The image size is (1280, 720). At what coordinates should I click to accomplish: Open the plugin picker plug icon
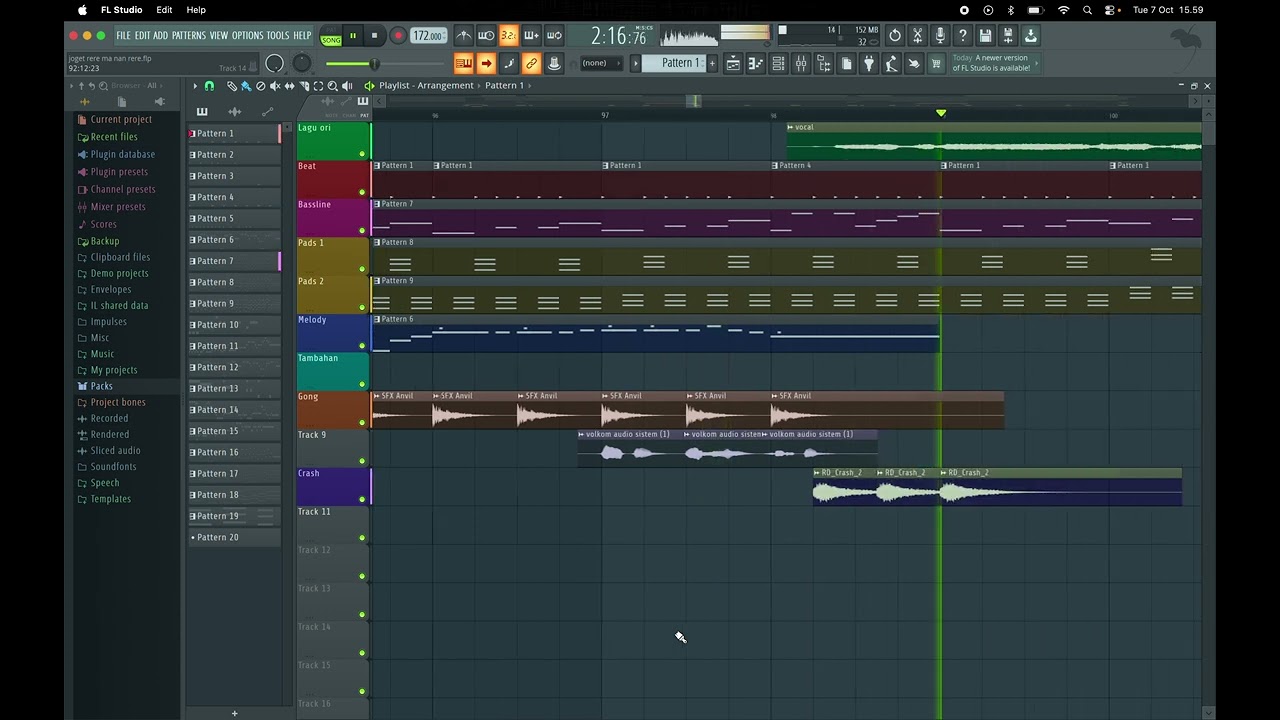pyautogui.click(x=868, y=64)
